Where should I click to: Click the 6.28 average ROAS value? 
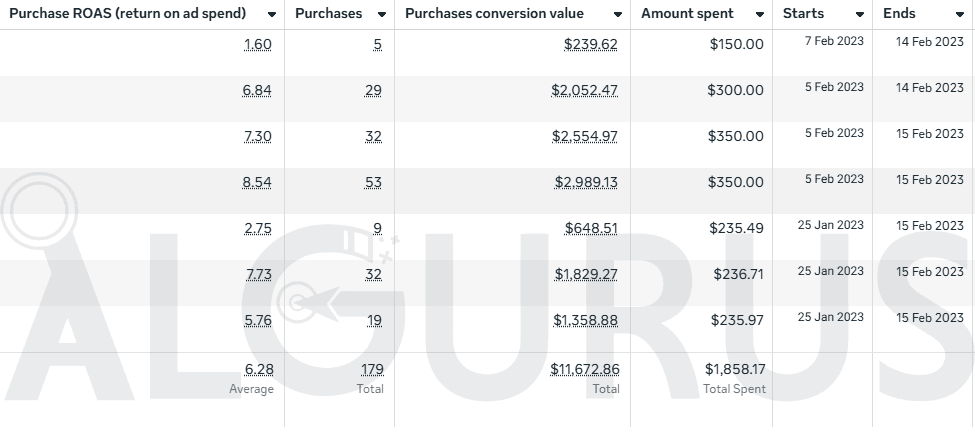pyautogui.click(x=258, y=369)
